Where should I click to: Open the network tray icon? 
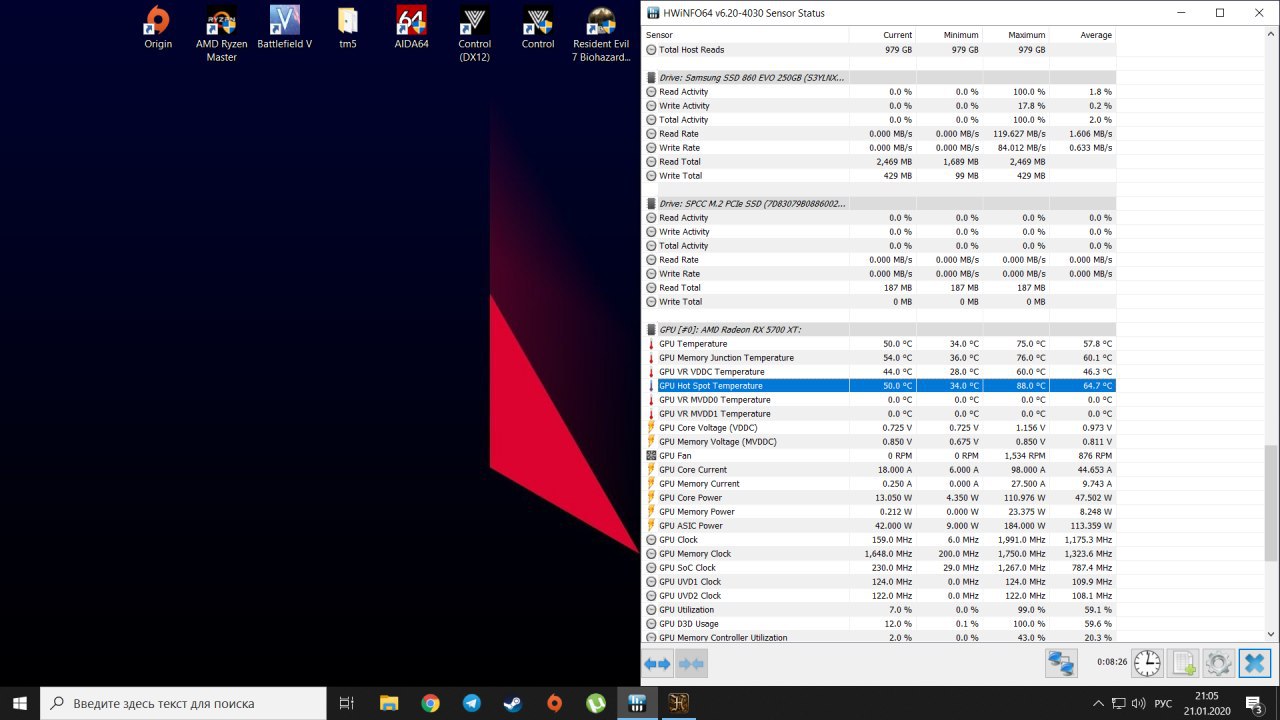pos(1119,703)
